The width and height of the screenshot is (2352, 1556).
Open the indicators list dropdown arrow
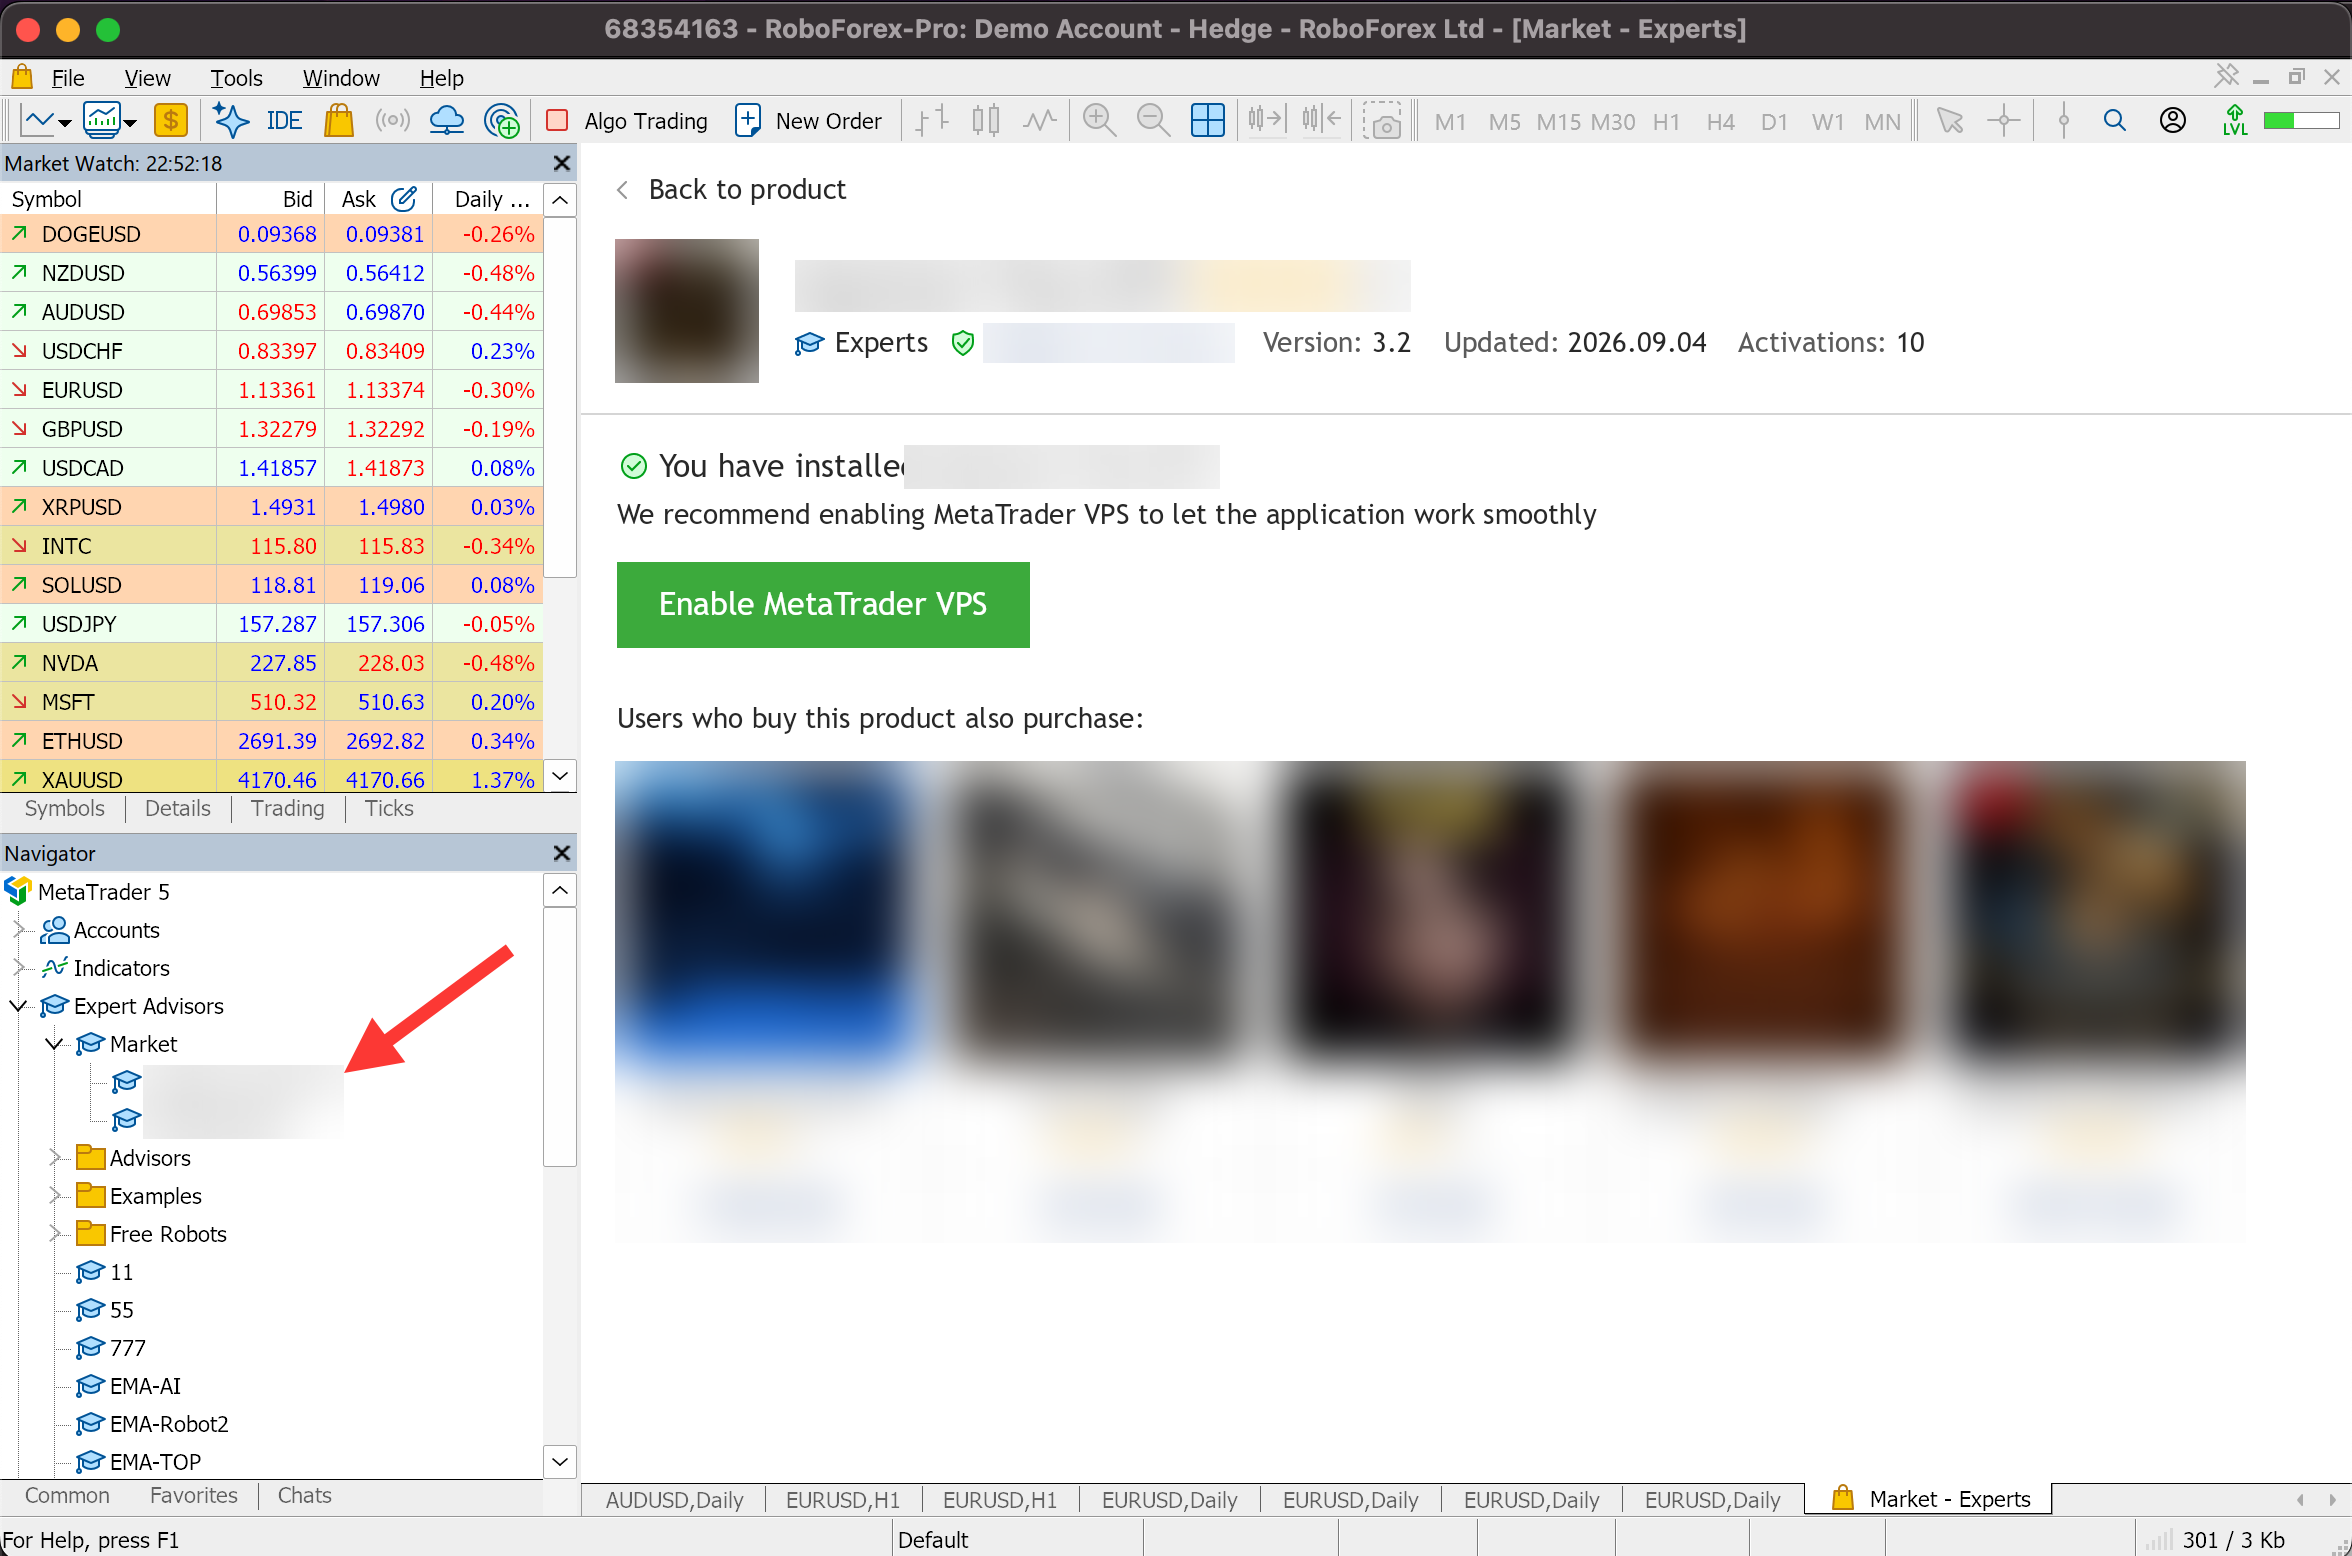pos(130,124)
